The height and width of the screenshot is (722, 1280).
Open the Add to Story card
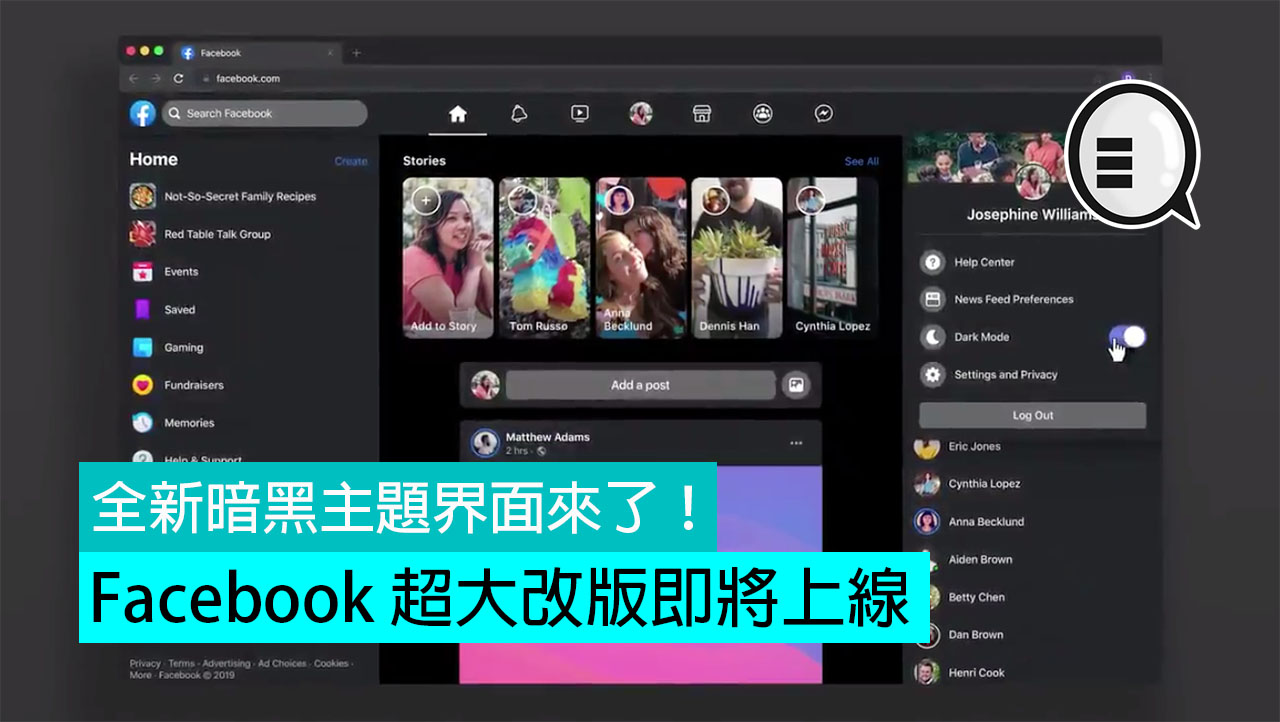click(x=448, y=258)
